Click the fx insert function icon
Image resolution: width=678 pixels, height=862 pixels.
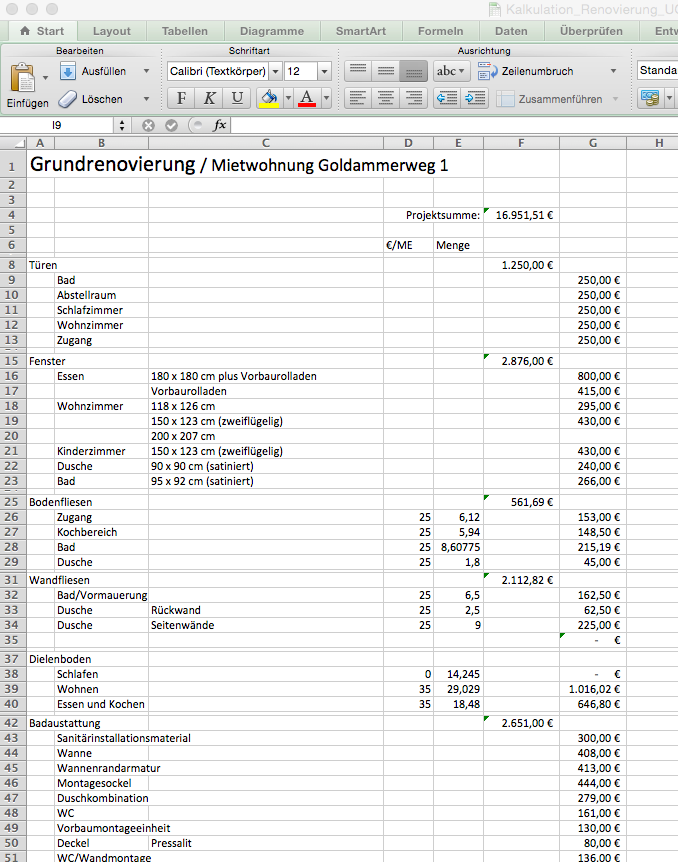click(x=220, y=125)
